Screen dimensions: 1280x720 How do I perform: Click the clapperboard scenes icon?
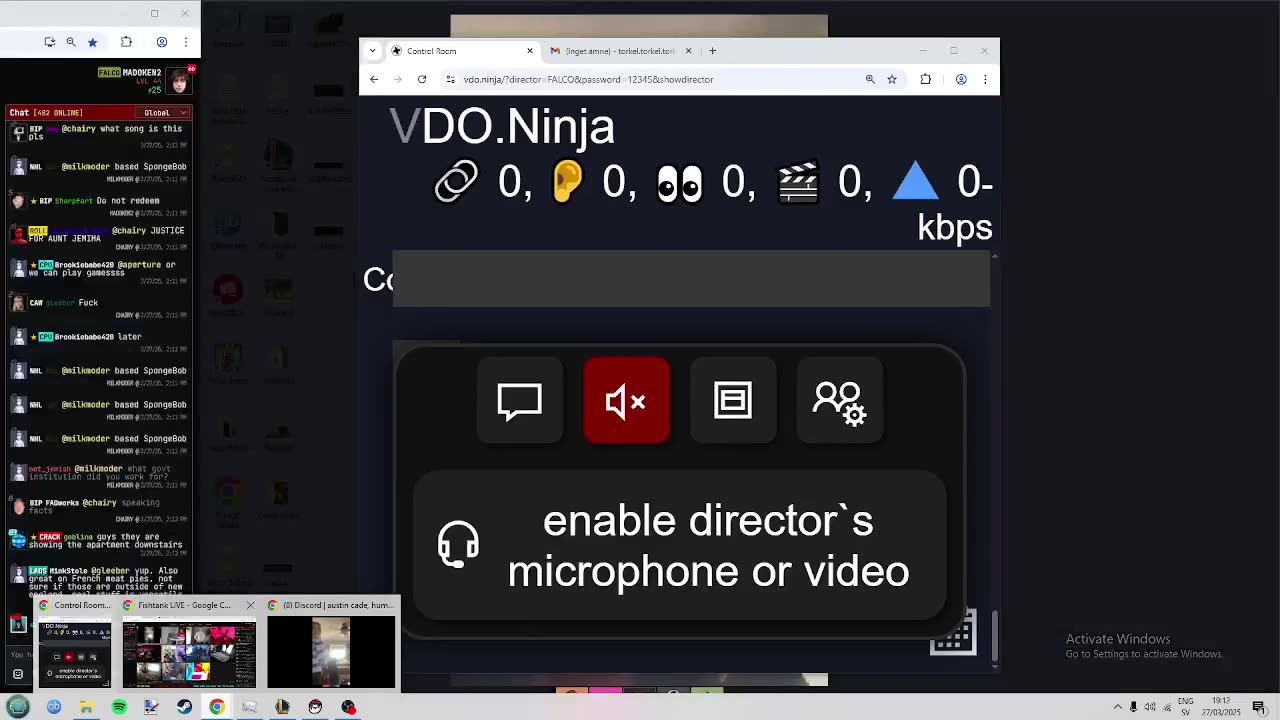[x=798, y=184]
